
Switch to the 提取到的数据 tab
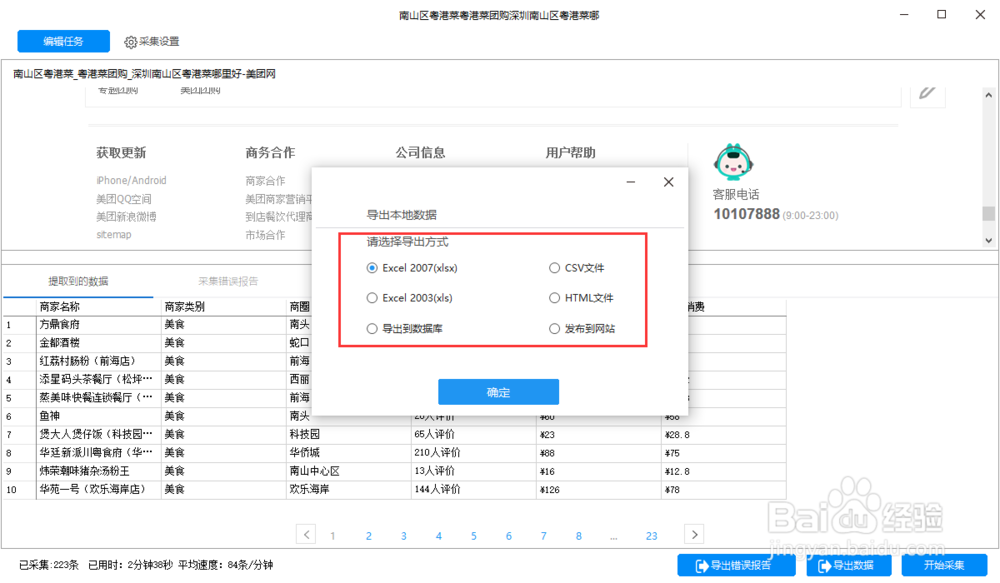(x=78, y=281)
